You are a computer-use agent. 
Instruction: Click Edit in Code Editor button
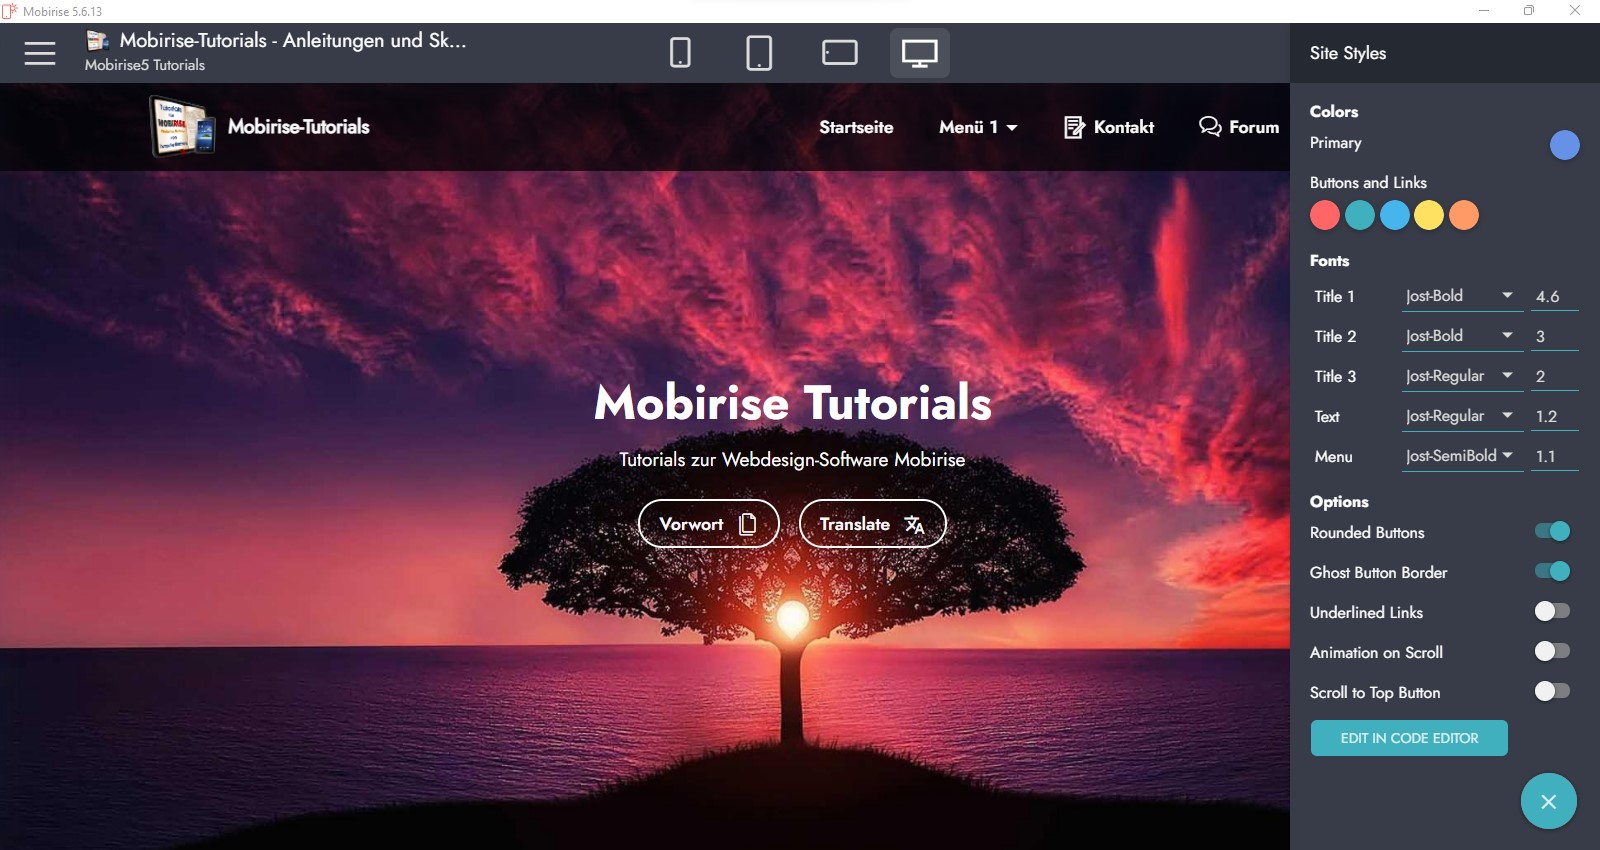click(x=1408, y=738)
